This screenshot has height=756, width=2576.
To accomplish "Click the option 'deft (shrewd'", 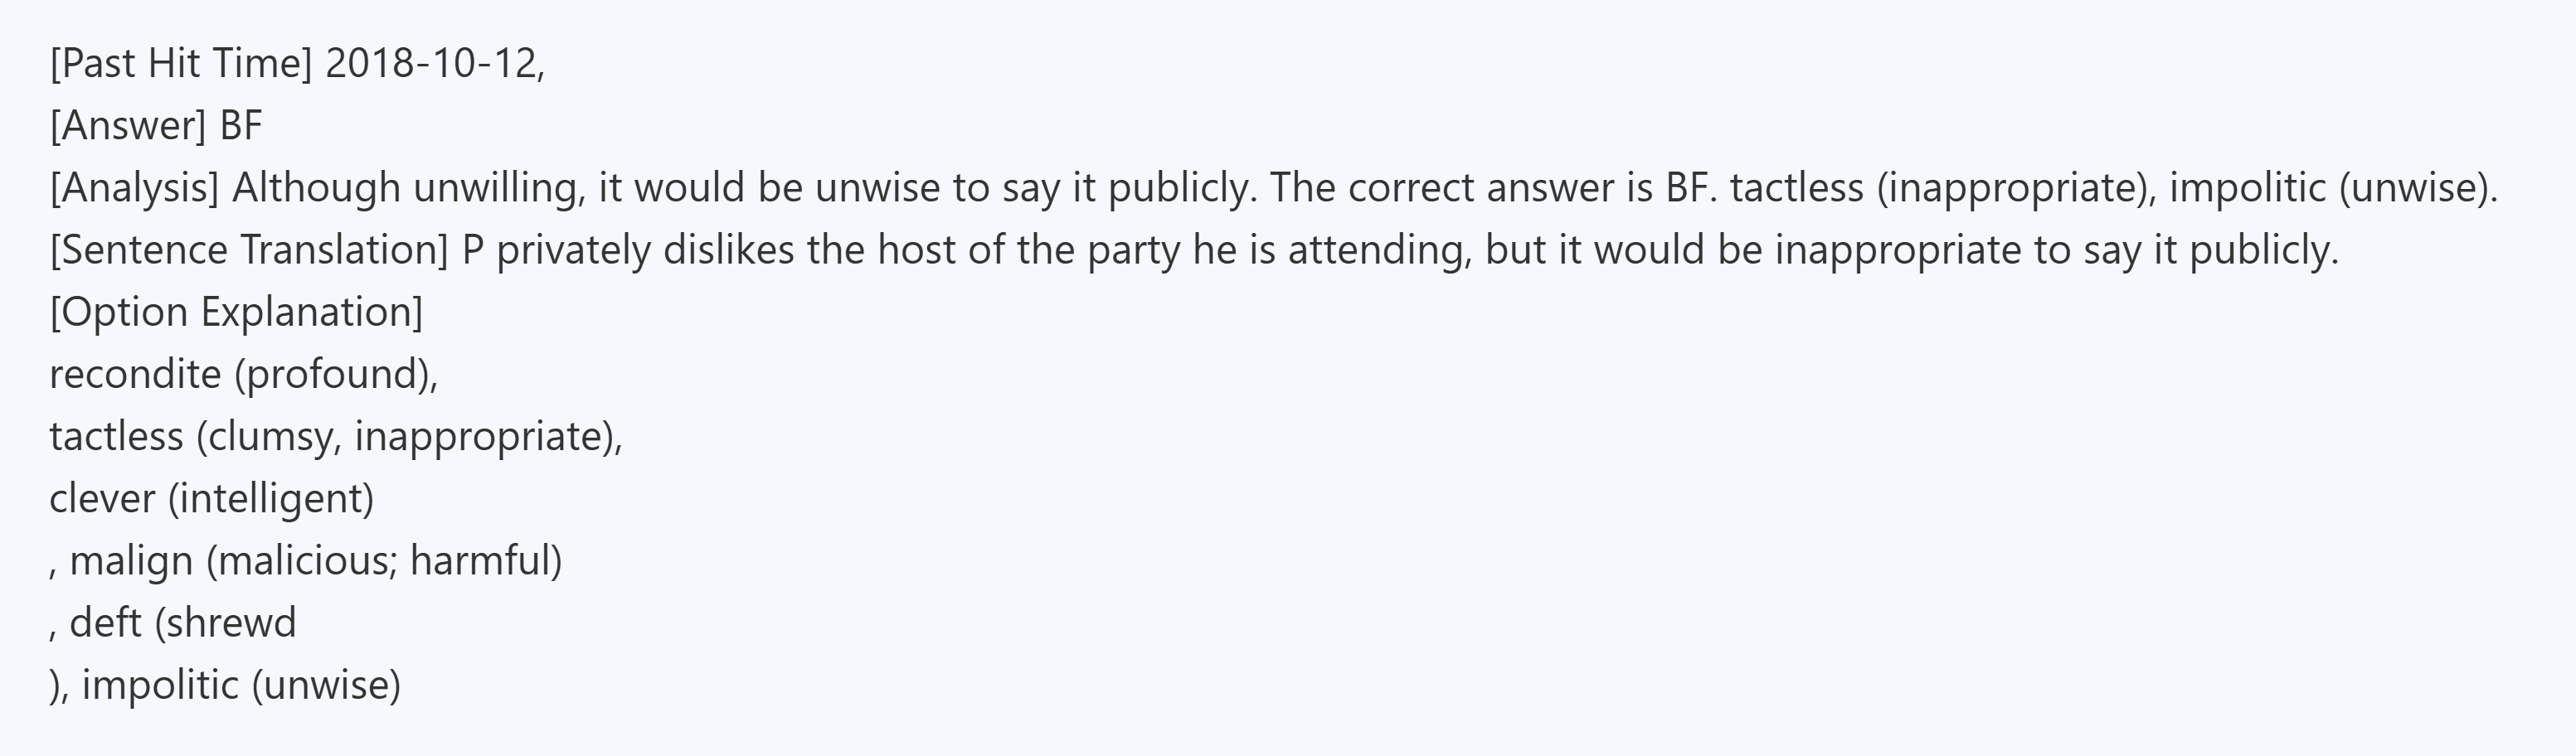I will click(183, 623).
